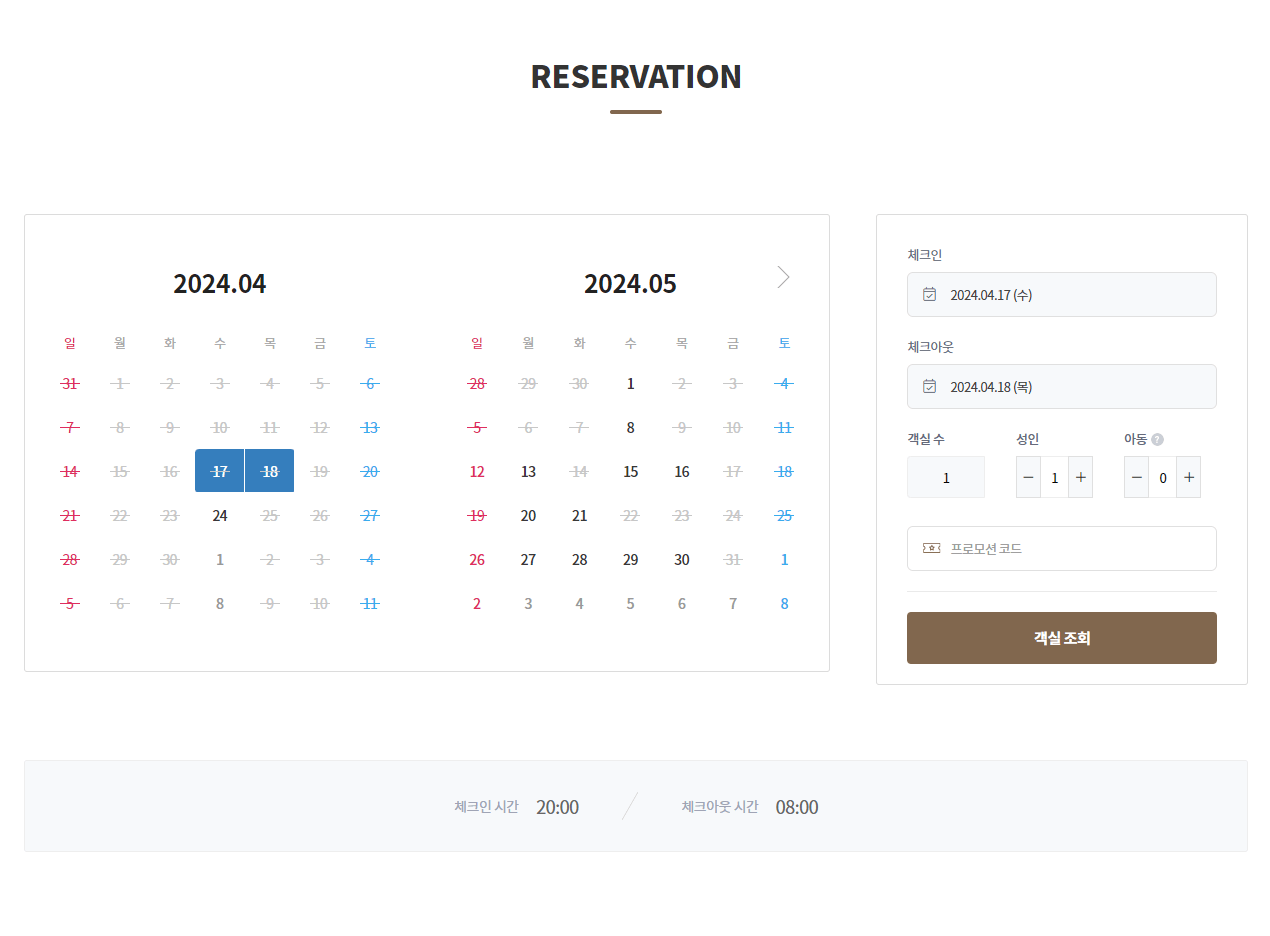Click the check-in time value 20:00

(x=557, y=807)
